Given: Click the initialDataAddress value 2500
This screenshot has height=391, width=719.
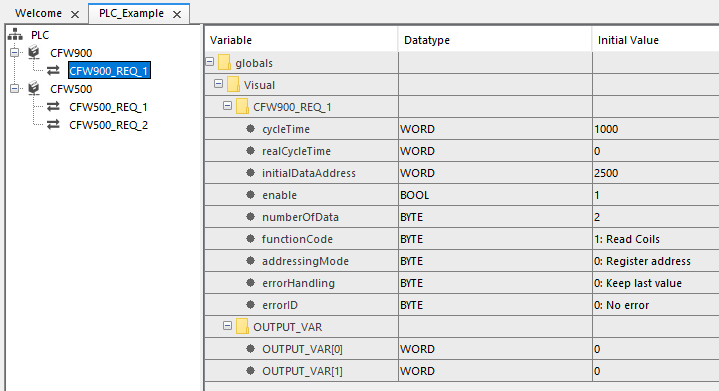Looking at the screenshot, I should [x=606, y=173].
